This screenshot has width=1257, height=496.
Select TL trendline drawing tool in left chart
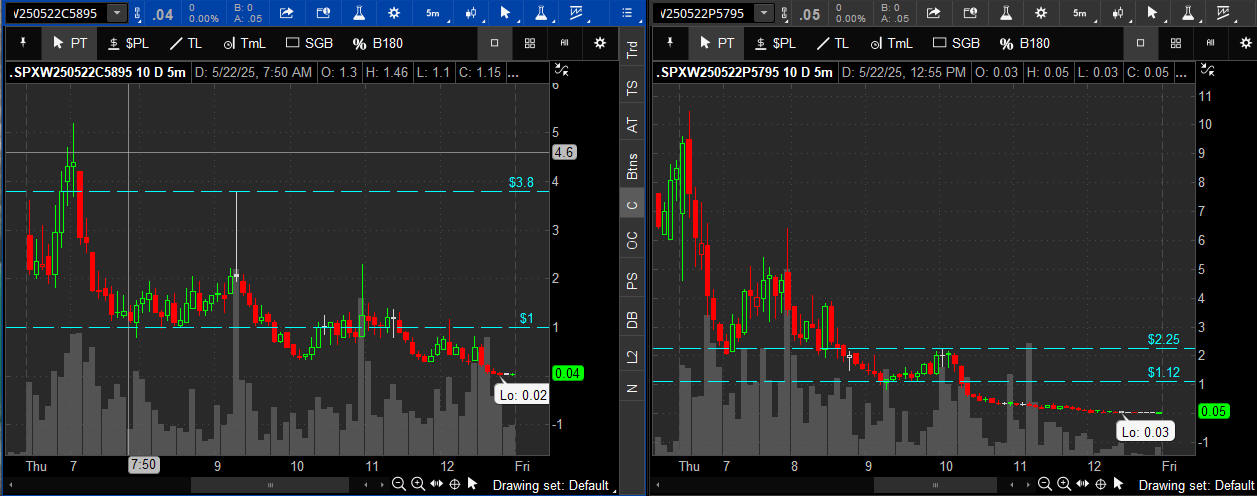tap(187, 43)
